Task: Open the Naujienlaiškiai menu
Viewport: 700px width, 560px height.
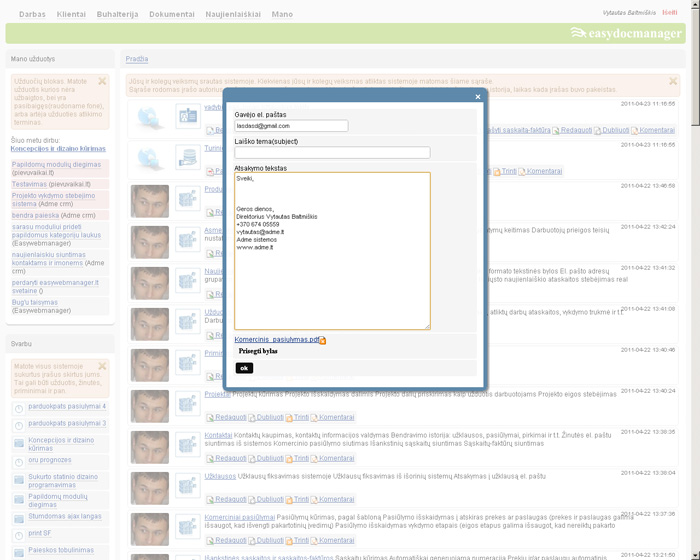Action: [233, 14]
